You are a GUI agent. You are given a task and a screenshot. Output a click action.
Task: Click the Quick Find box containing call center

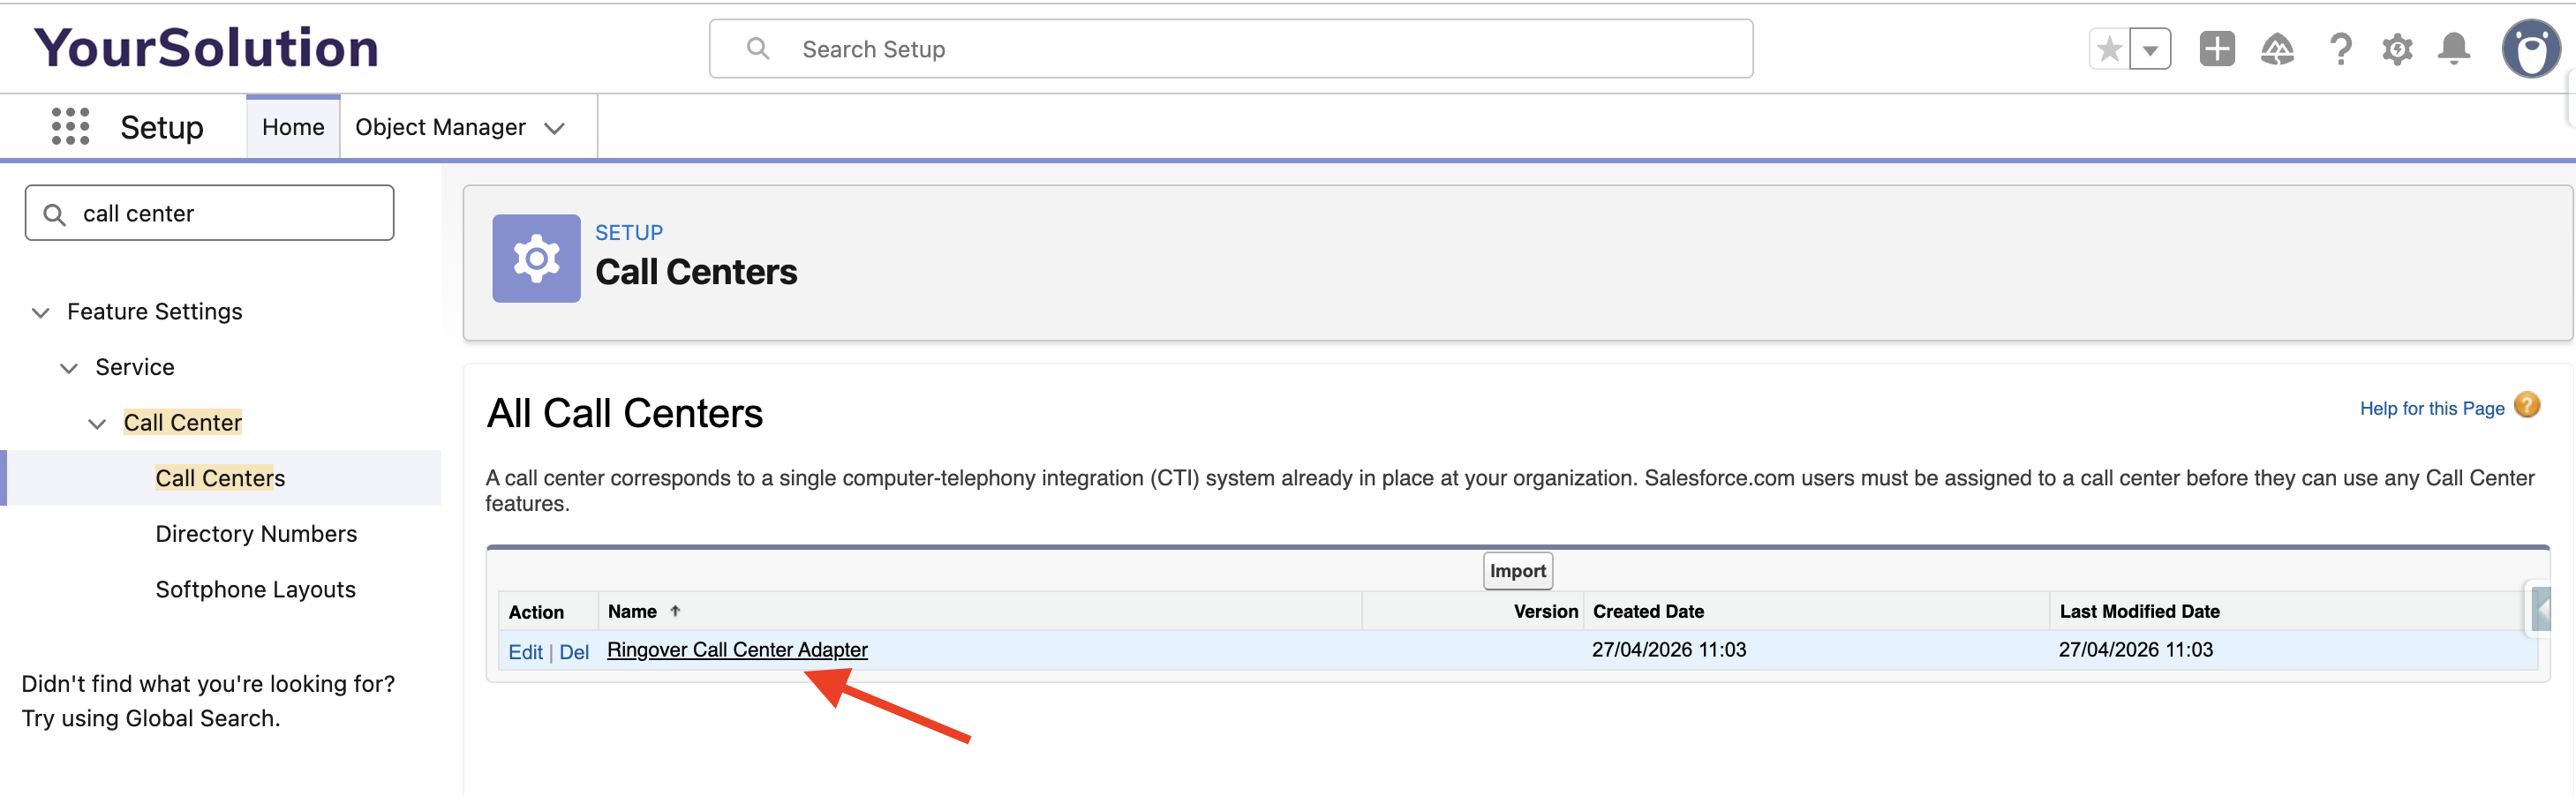209,213
